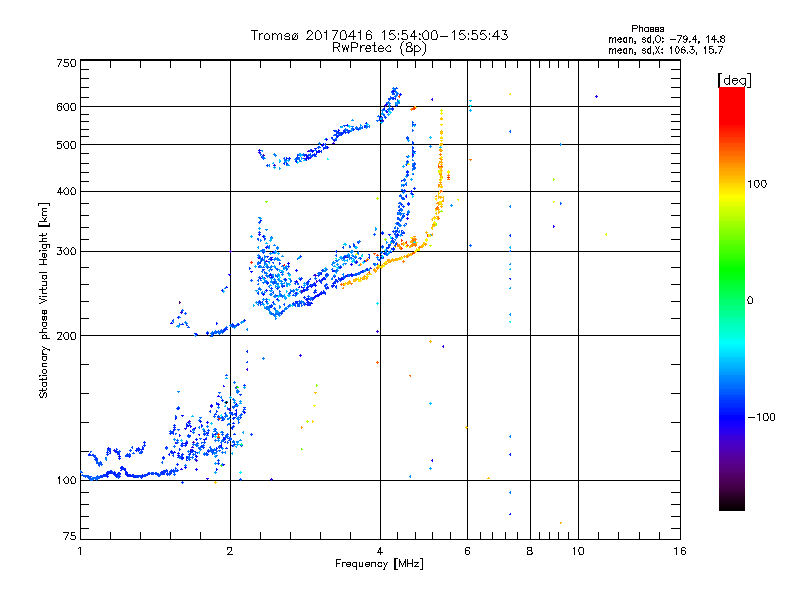Click the subtitle 'RwPretec (8p)'
Screen dimensions: 800x600
pyautogui.click(x=379, y=48)
